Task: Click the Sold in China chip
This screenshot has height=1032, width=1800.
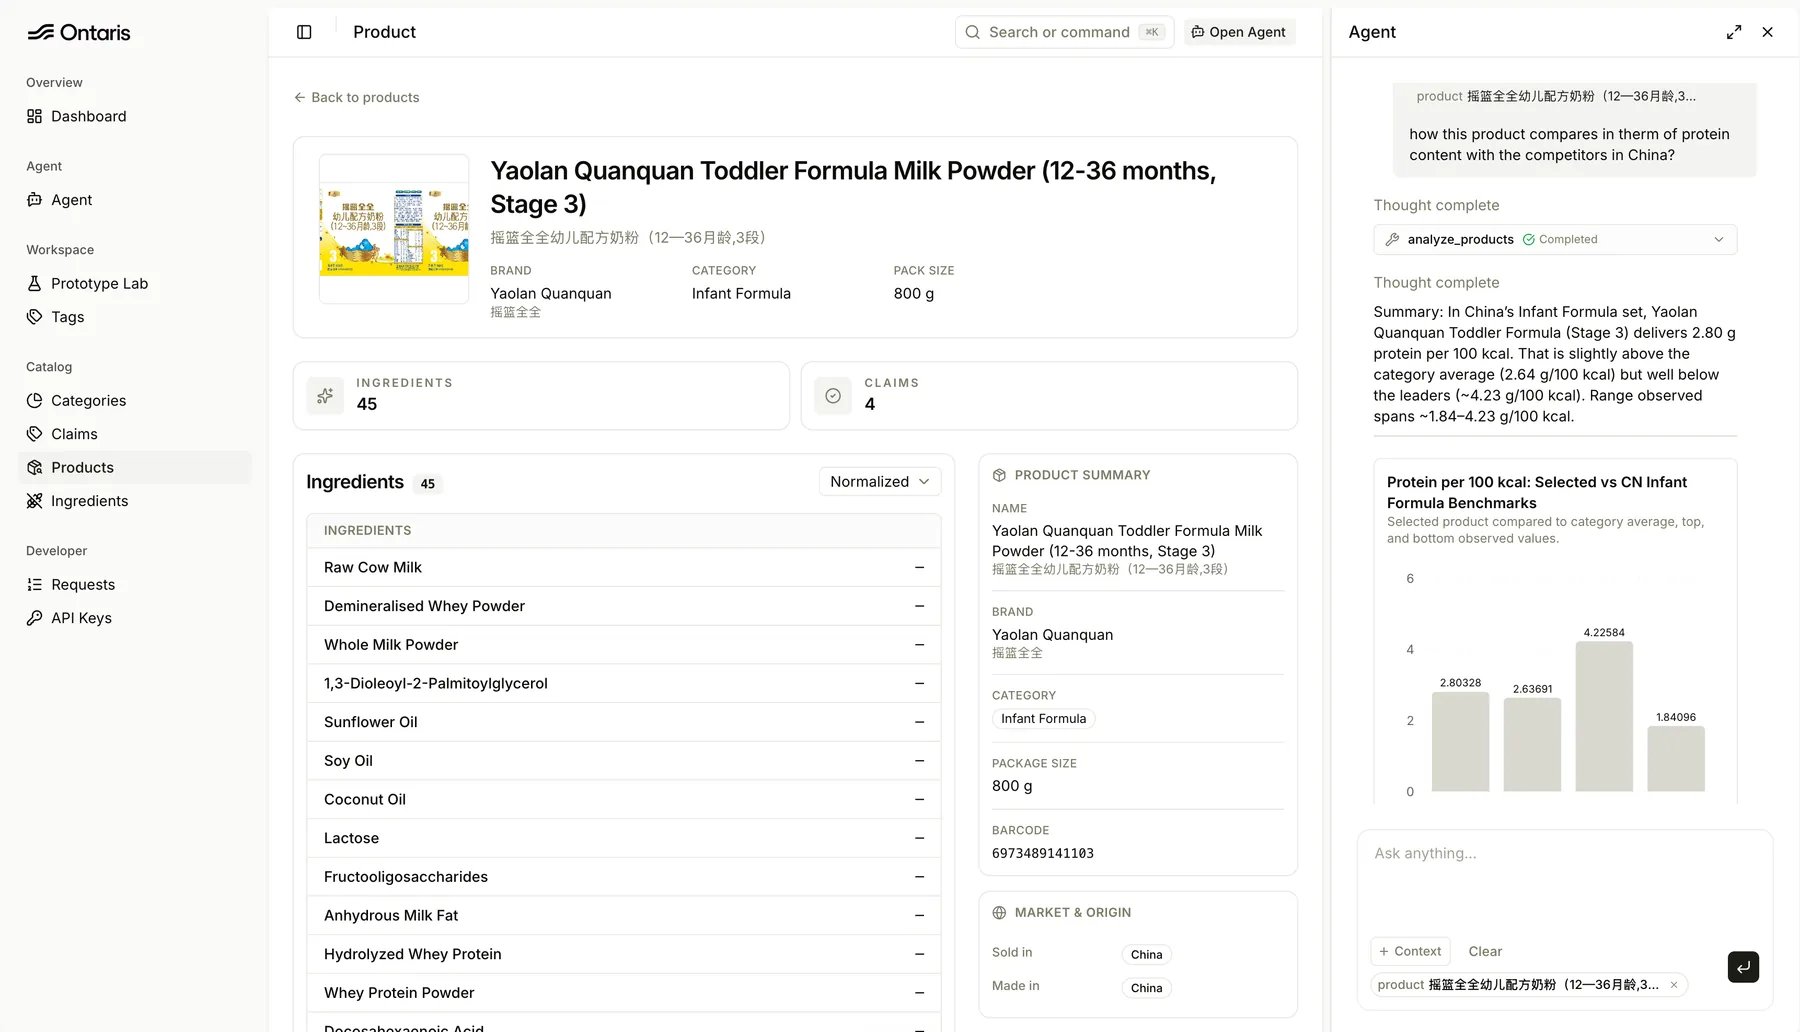Action: coord(1146,955)
